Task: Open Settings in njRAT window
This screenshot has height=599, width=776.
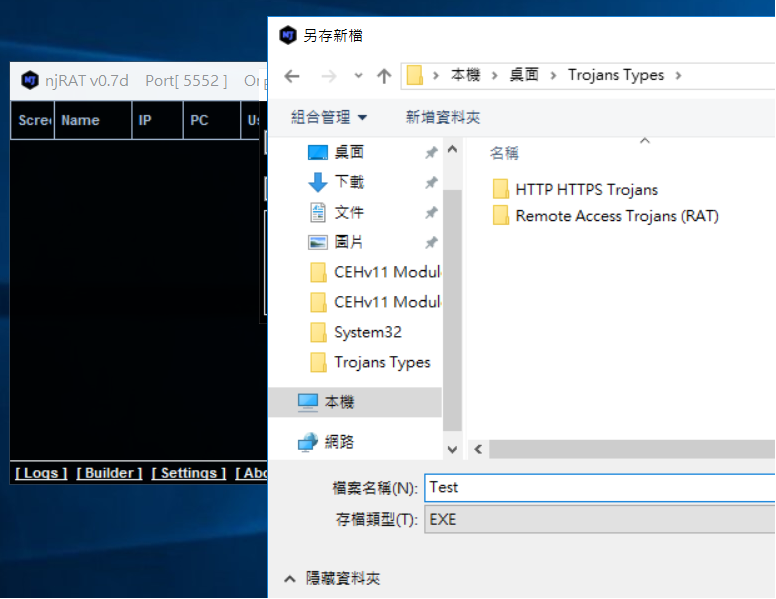Action: point(189,473)
